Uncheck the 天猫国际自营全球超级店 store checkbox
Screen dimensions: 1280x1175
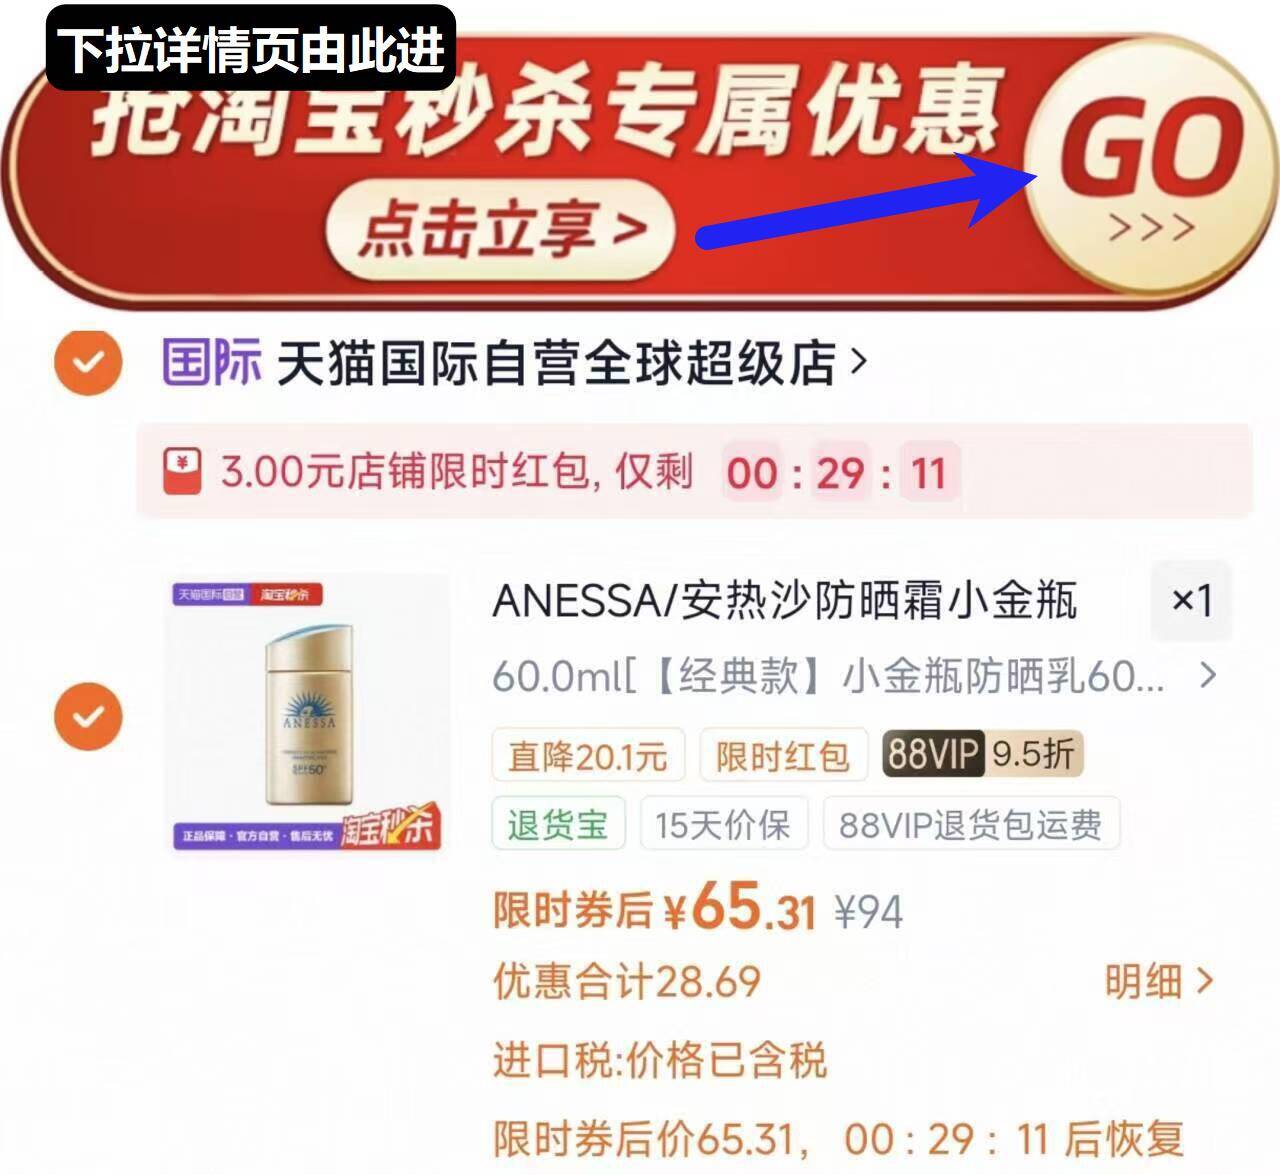pos(88,362)
